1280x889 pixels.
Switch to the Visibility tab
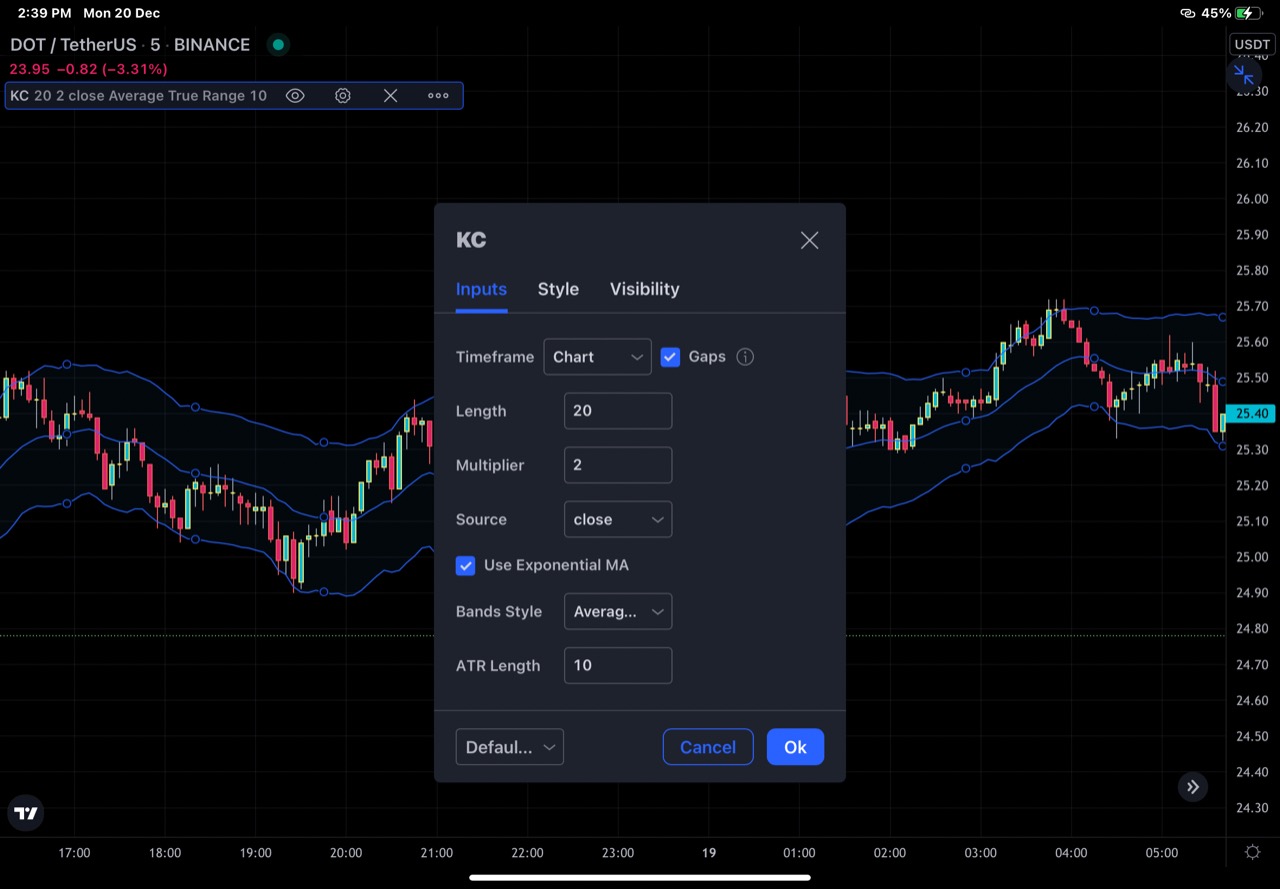[x=644, y=289]
